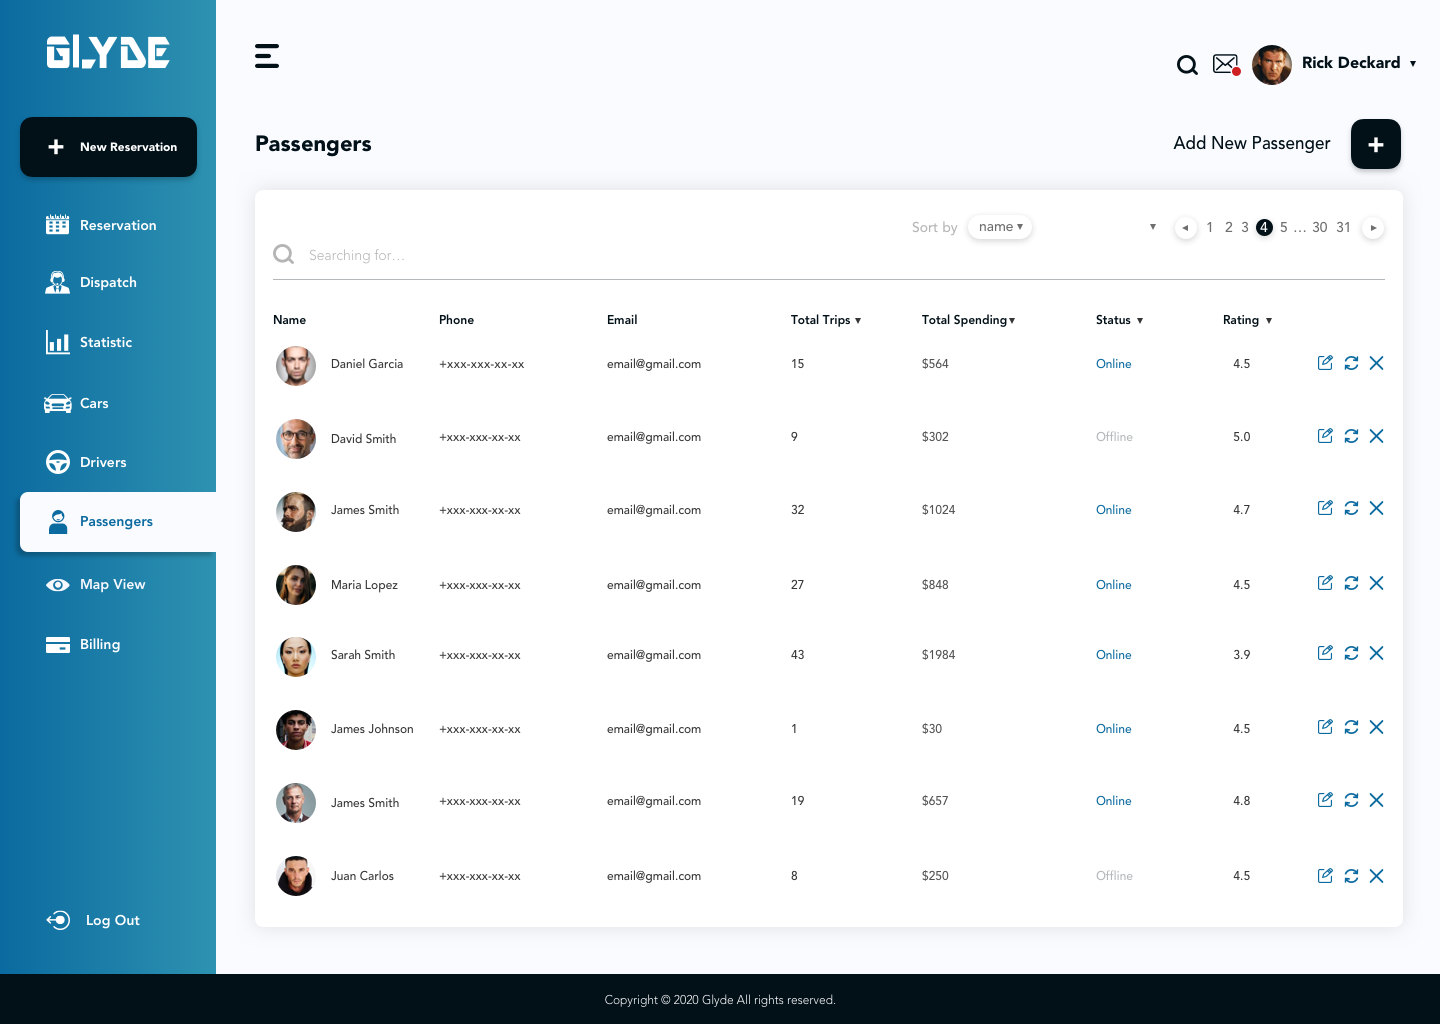Click refresh icon in the $657 row
The width and height of the screenshot is (1440, 1024).
coord(1351,800)
